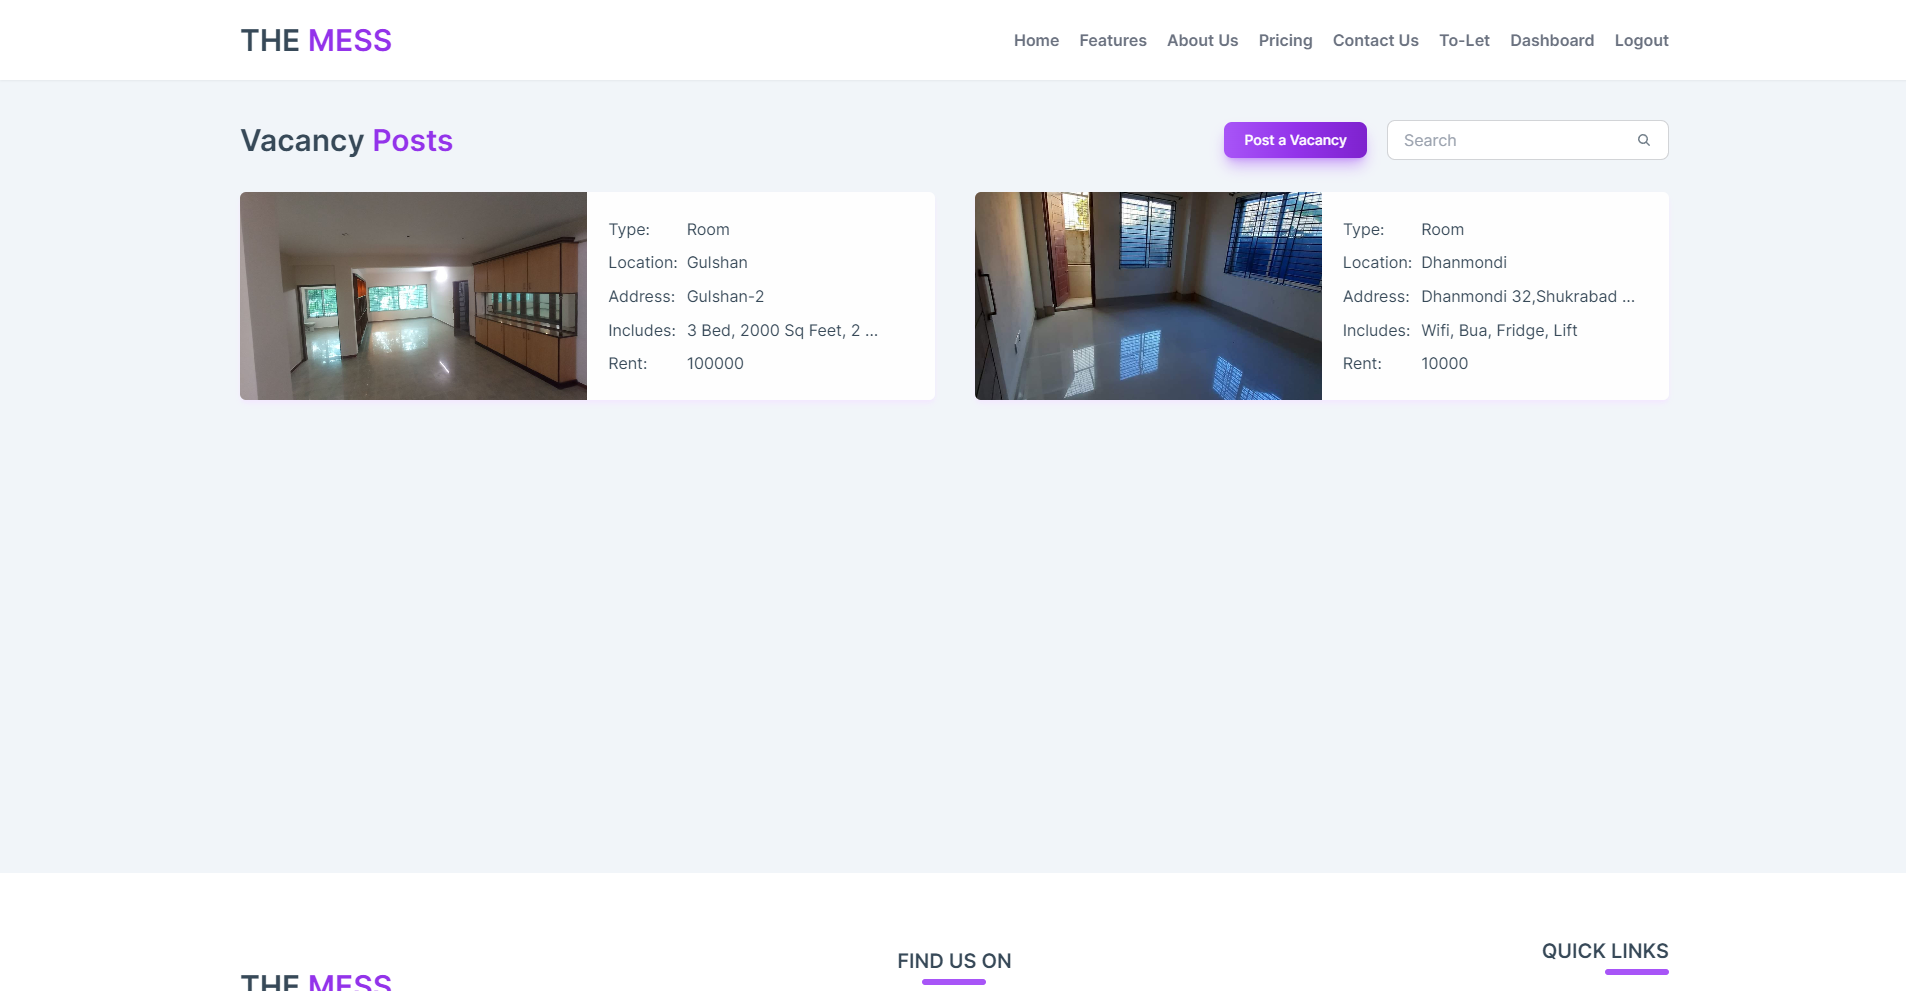Screen dimensions: 1906x991
Task: Open the Home menu item
Action: point(1036,40)
